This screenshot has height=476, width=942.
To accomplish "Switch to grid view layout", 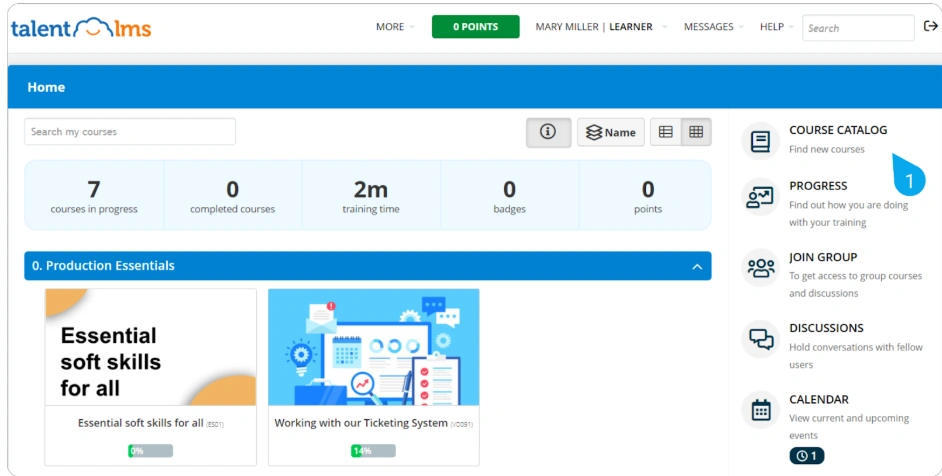I will pos(696,132).
